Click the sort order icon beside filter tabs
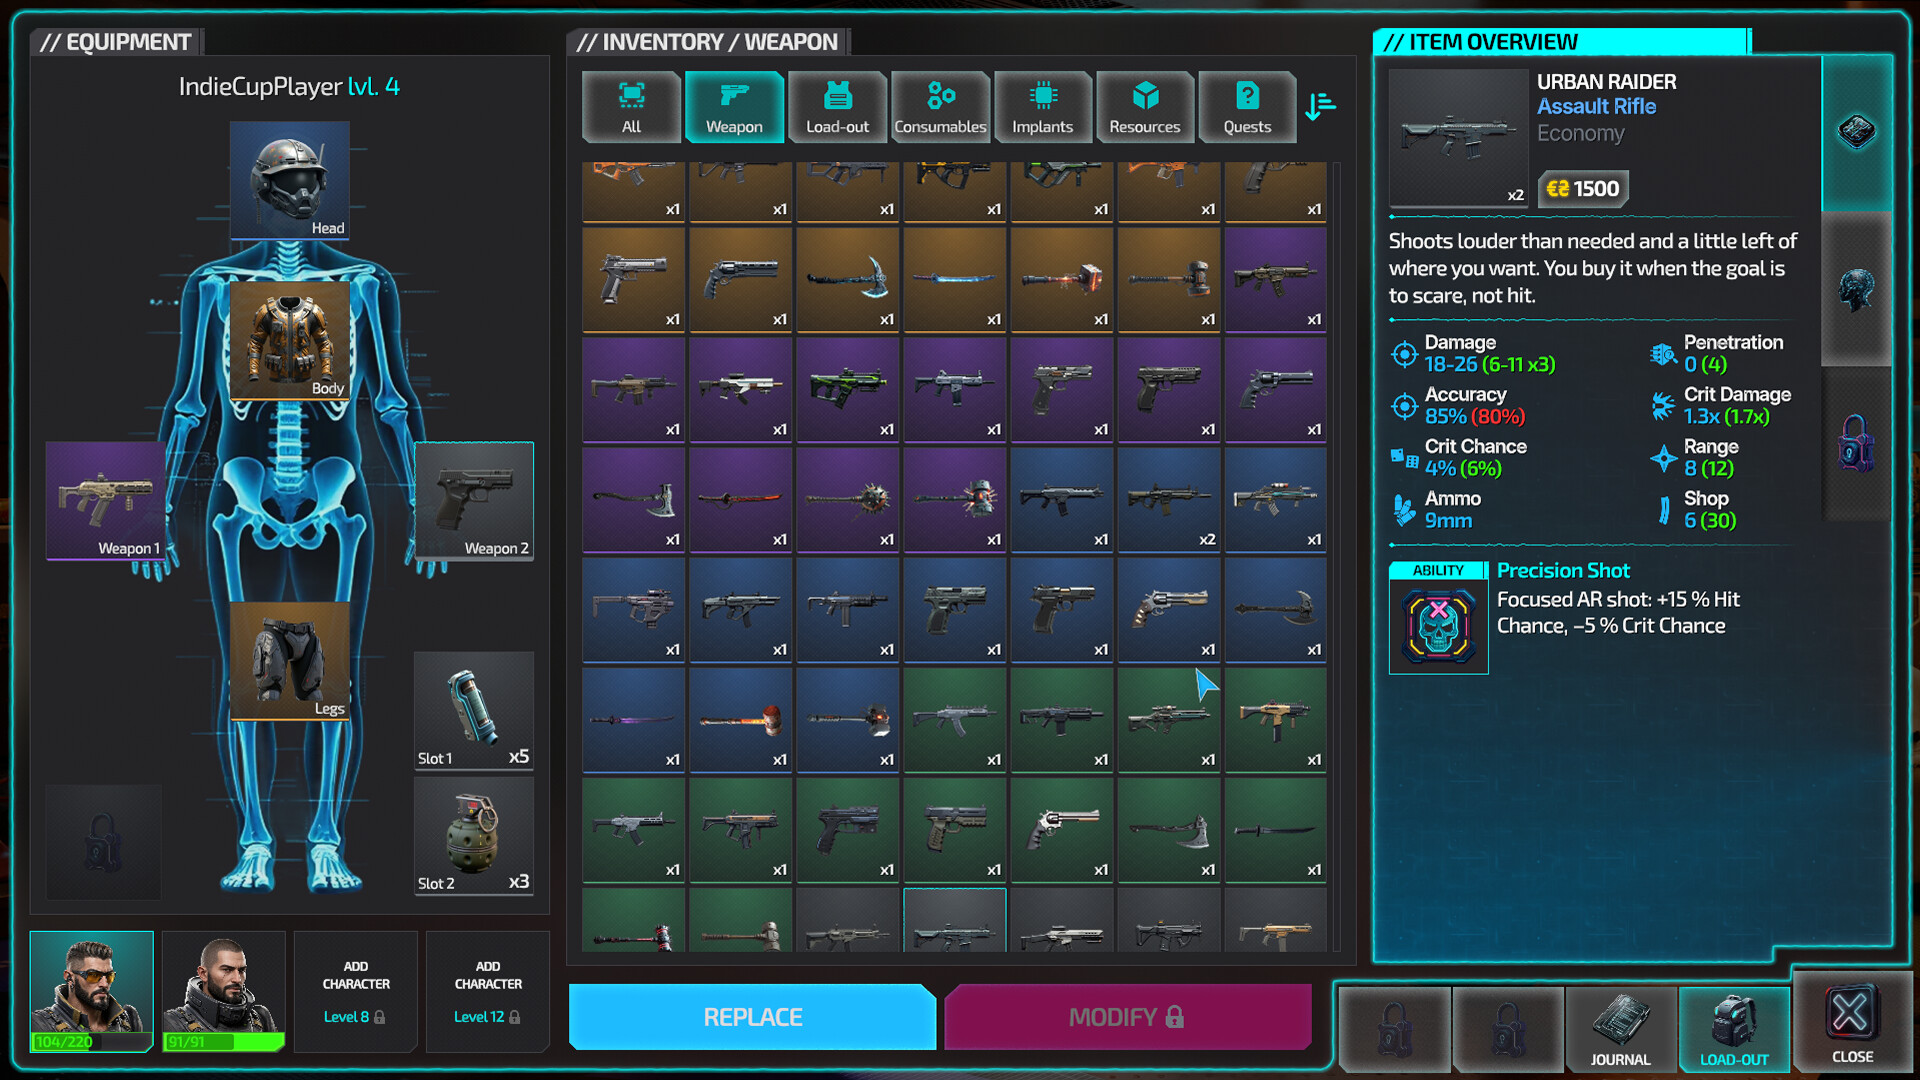1920x1080 pixels. 1321,105
